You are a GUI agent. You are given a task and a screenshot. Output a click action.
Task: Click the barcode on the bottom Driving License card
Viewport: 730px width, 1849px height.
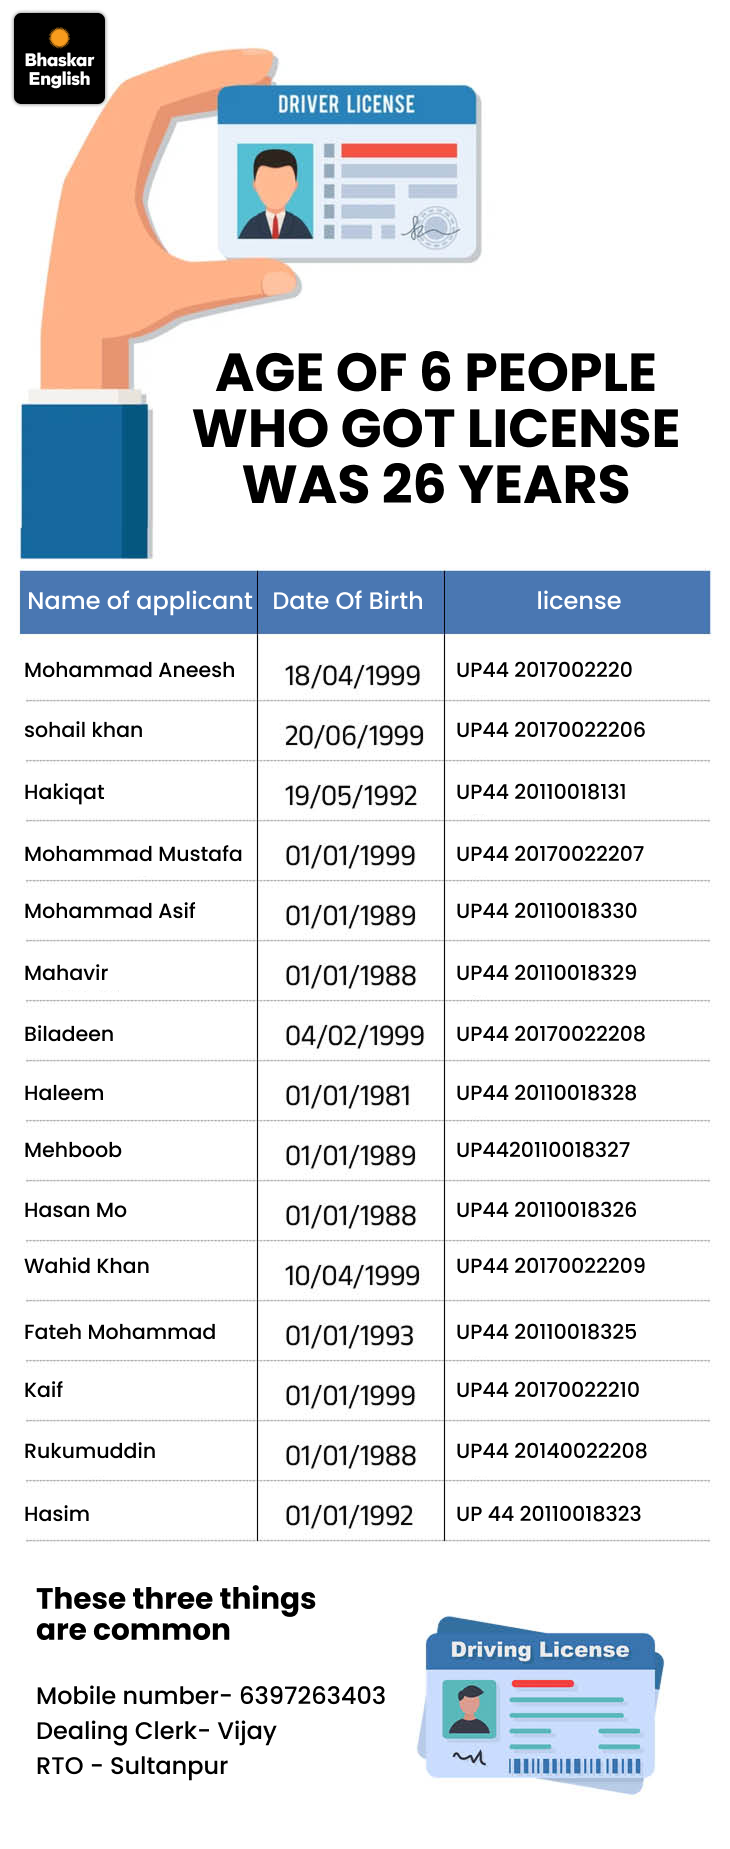(x=575, y=1765)
